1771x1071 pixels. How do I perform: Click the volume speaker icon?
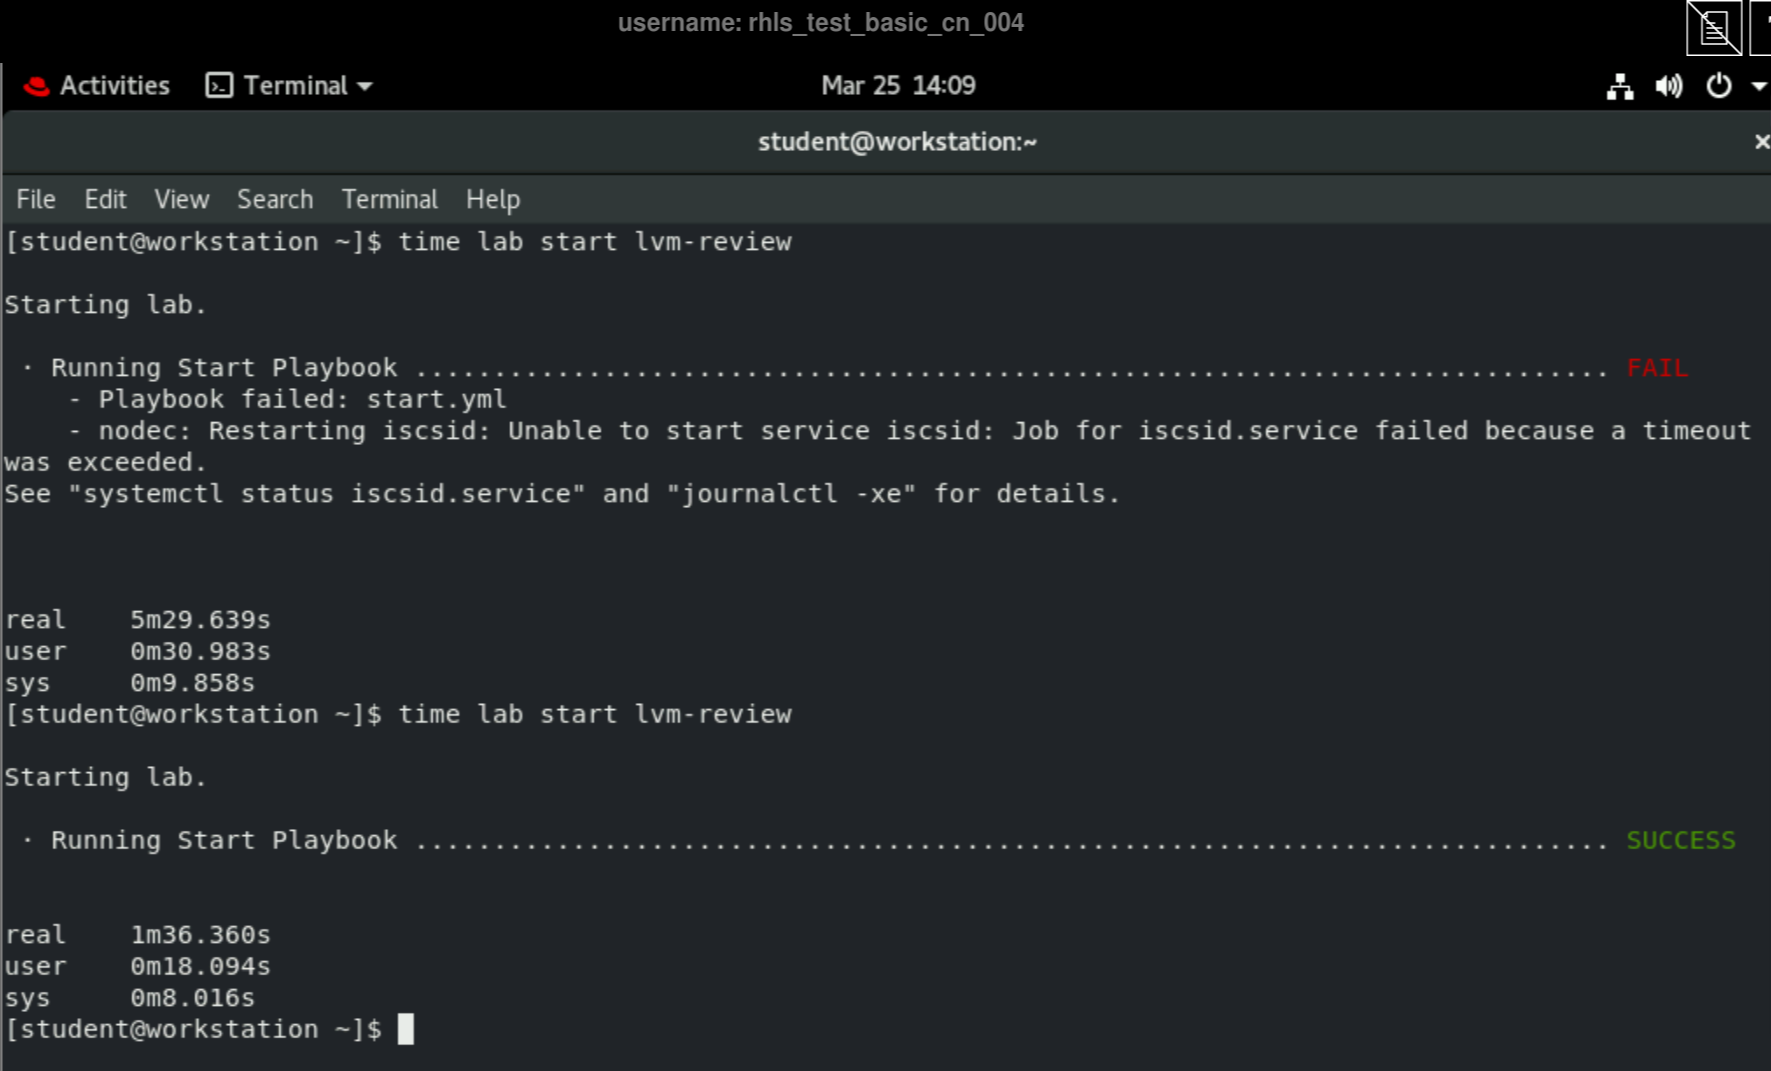[1668, 87]
